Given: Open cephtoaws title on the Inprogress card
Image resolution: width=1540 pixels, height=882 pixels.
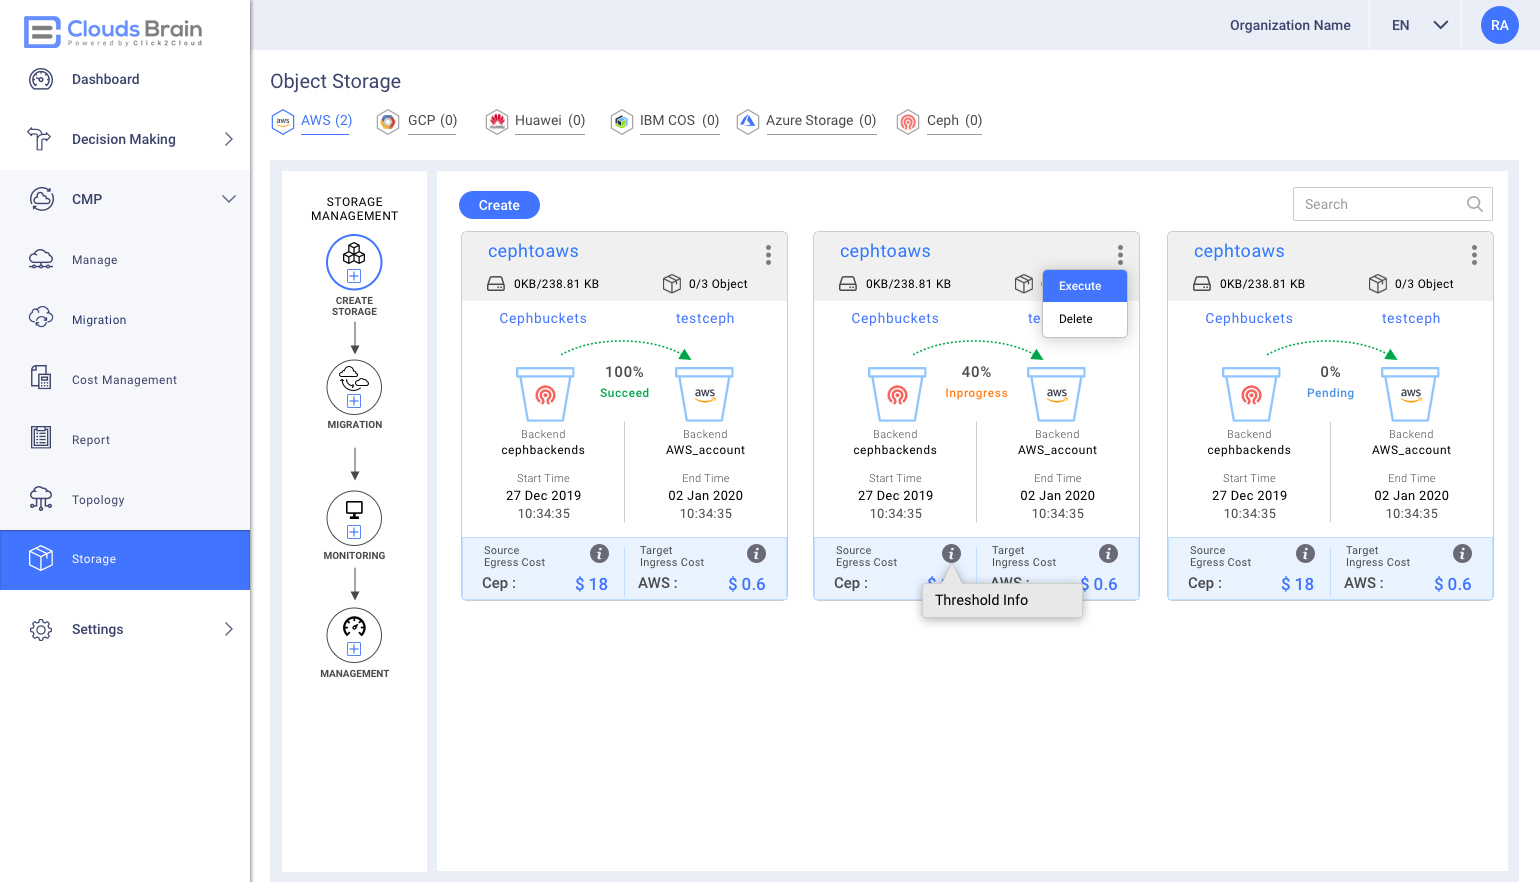Looking at the screenshot, I should click(885, 251).
